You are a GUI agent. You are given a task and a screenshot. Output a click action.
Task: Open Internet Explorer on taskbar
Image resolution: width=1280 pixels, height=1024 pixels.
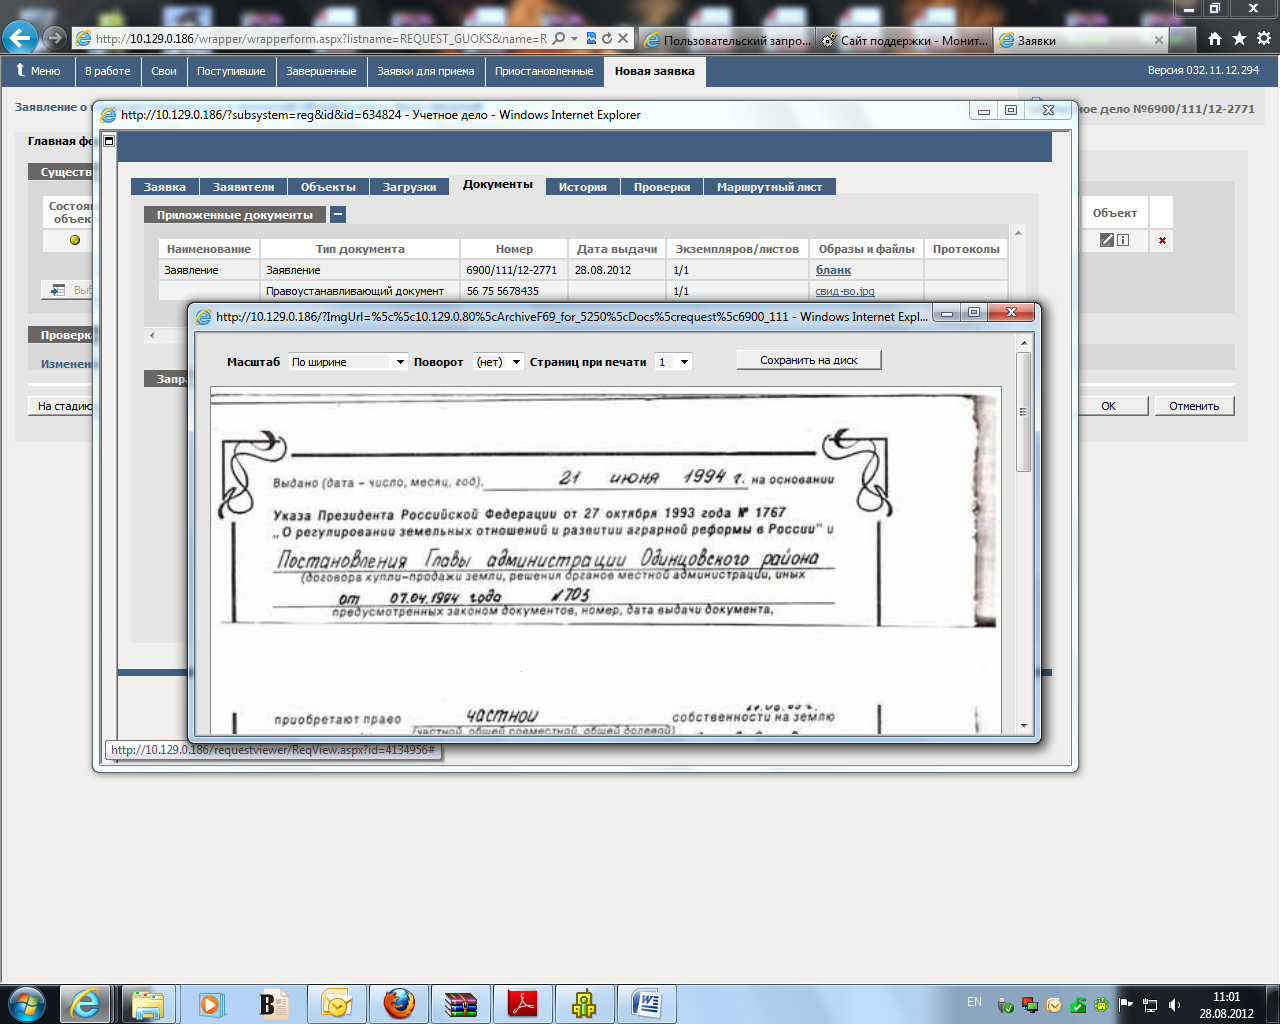(x=85, y=1003)
